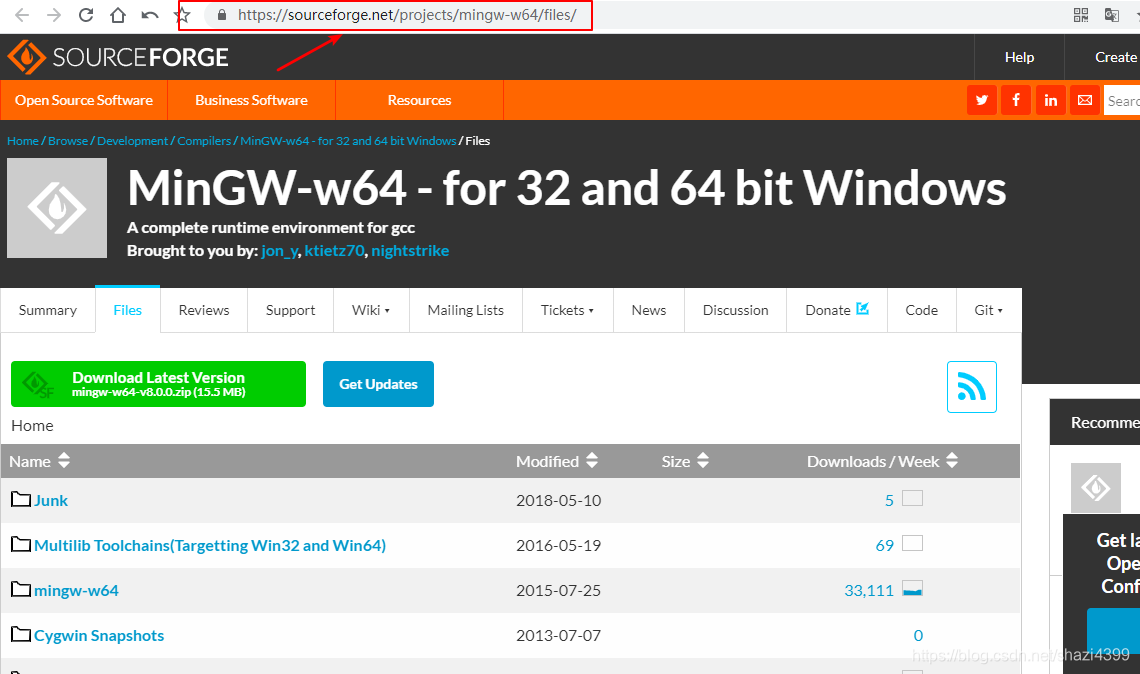Click the Home breadcrumb link
The height and width of the screenshot is (674, 1140).
pos(23,141)
